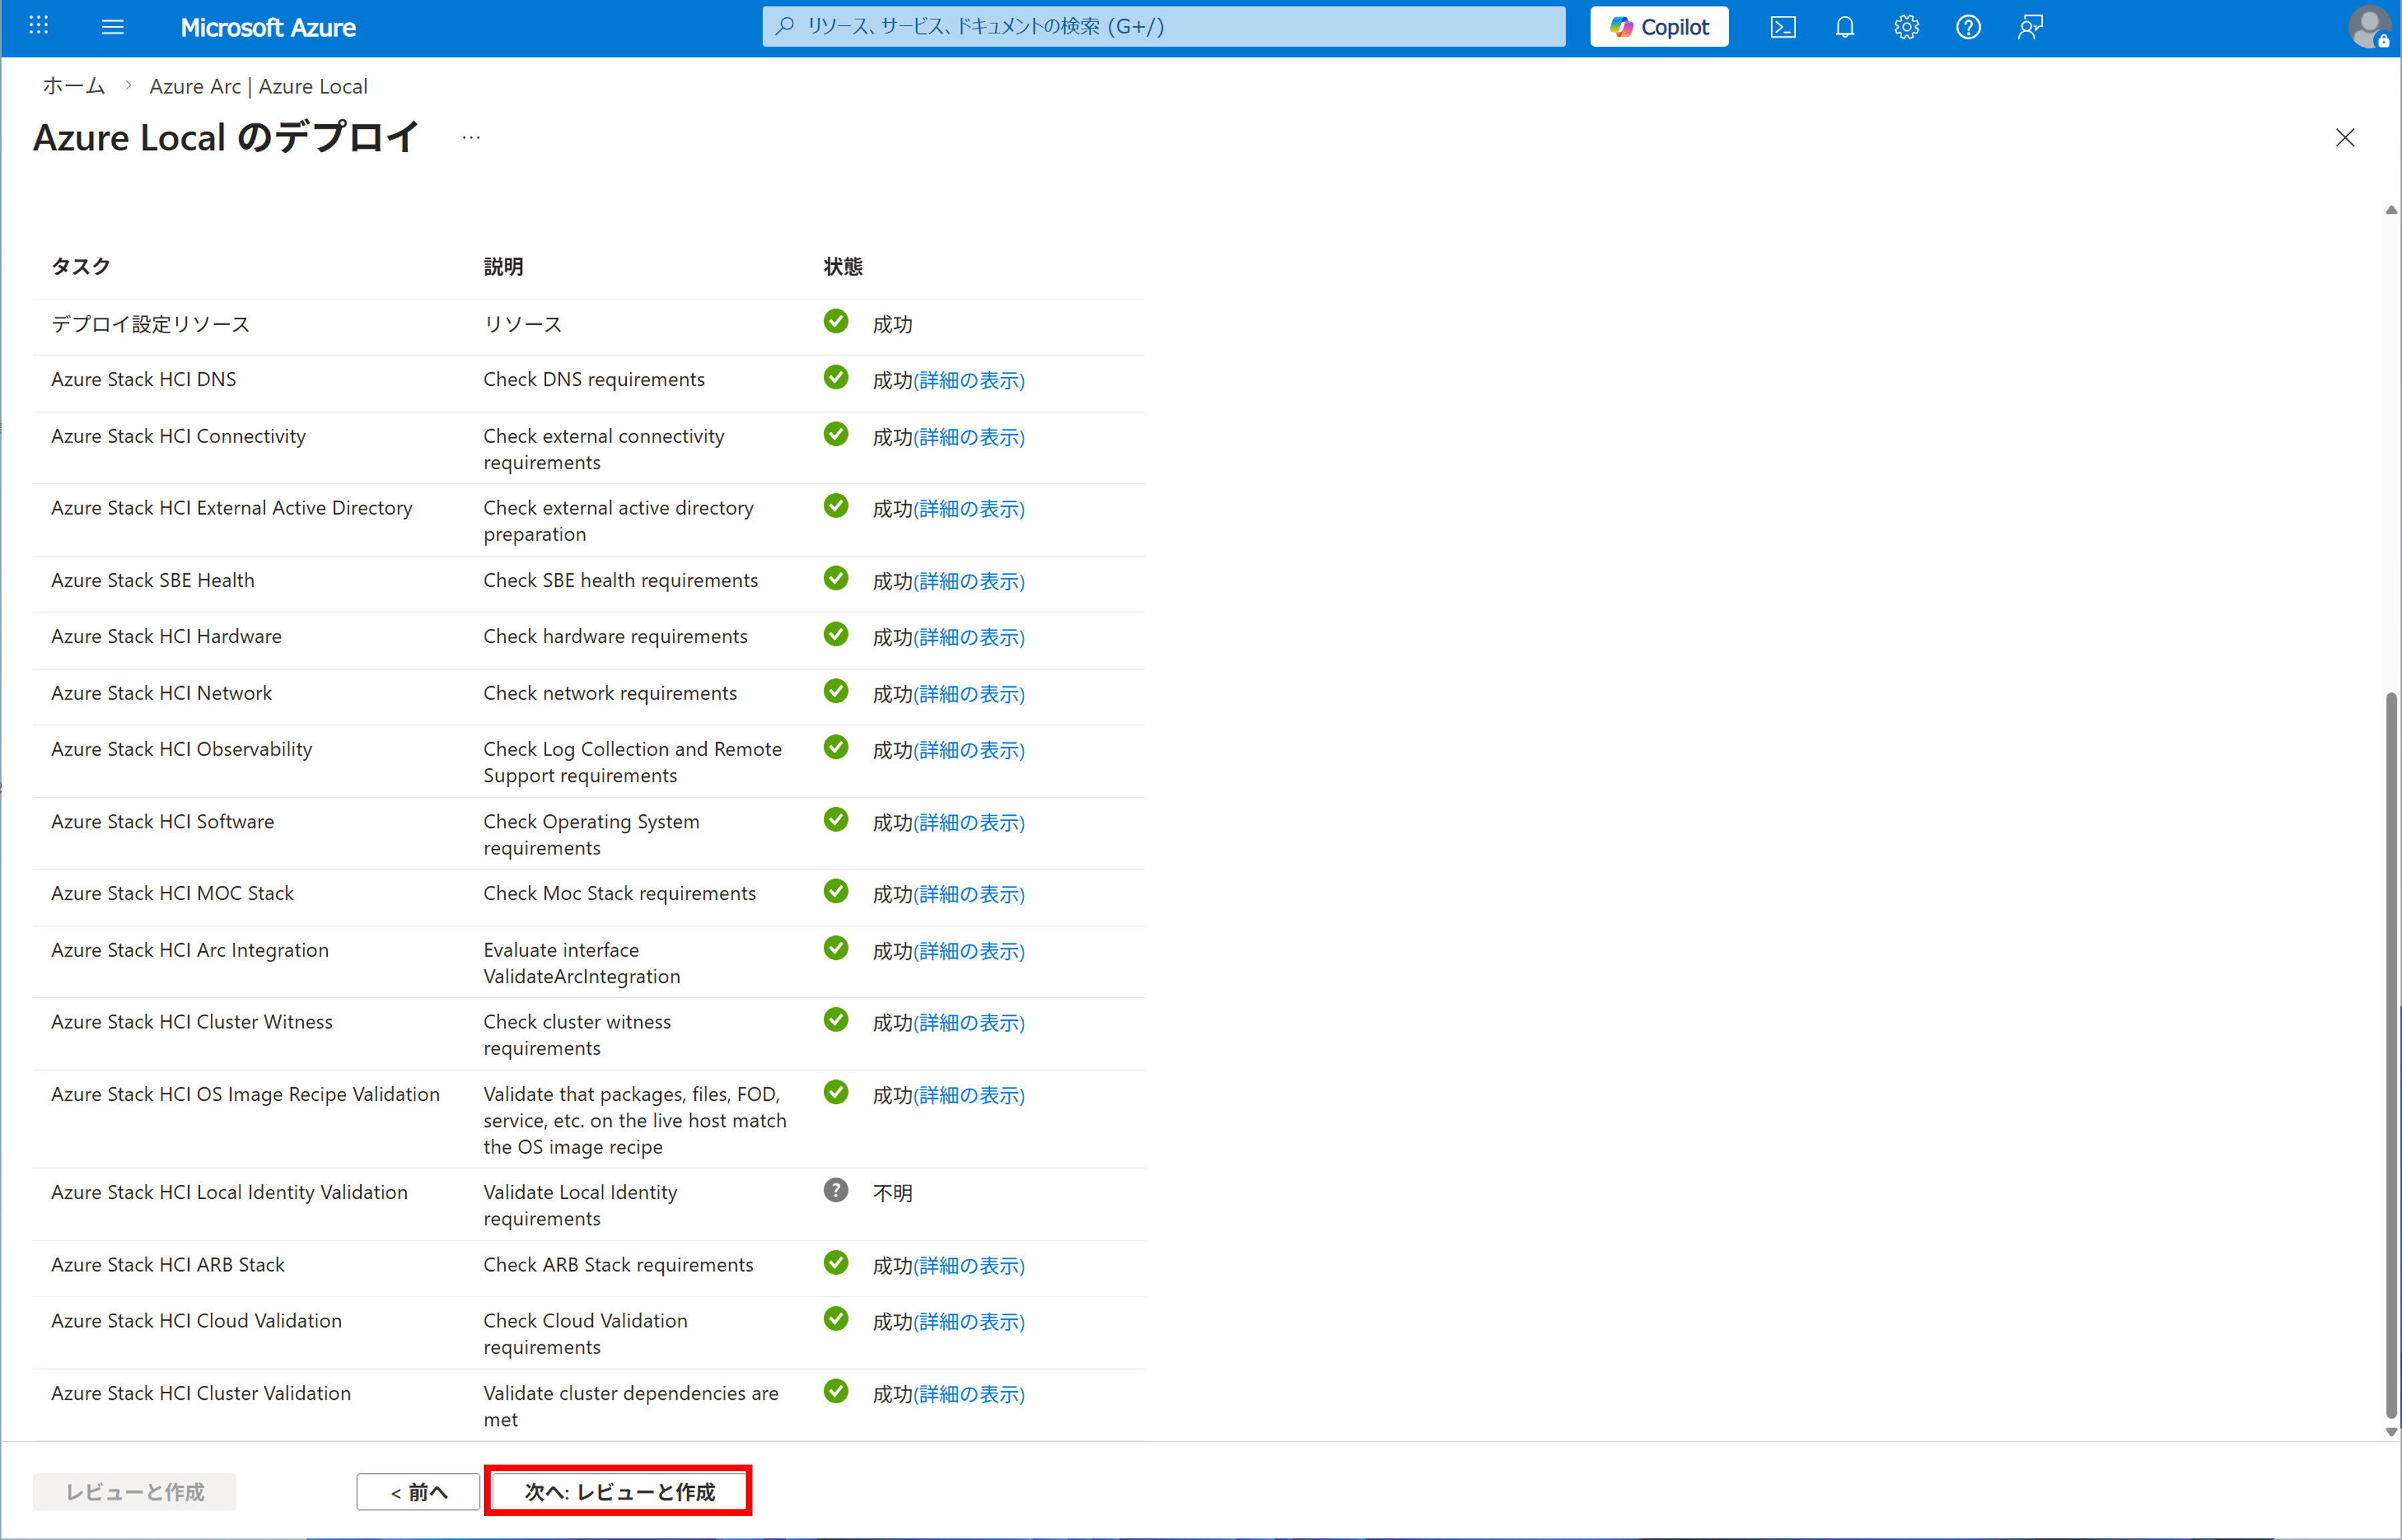
Task: Open the feedback icon
Action: point(2029,27)
